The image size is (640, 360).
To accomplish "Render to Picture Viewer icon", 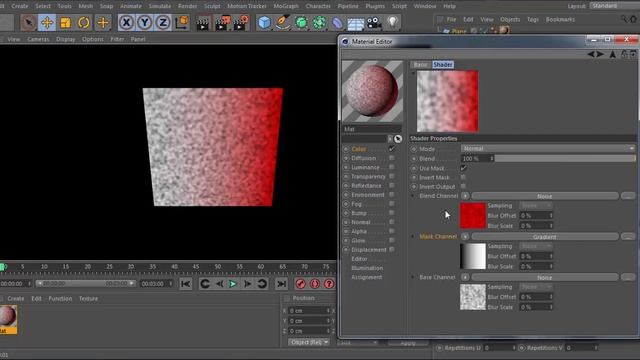I will (222, 23).
